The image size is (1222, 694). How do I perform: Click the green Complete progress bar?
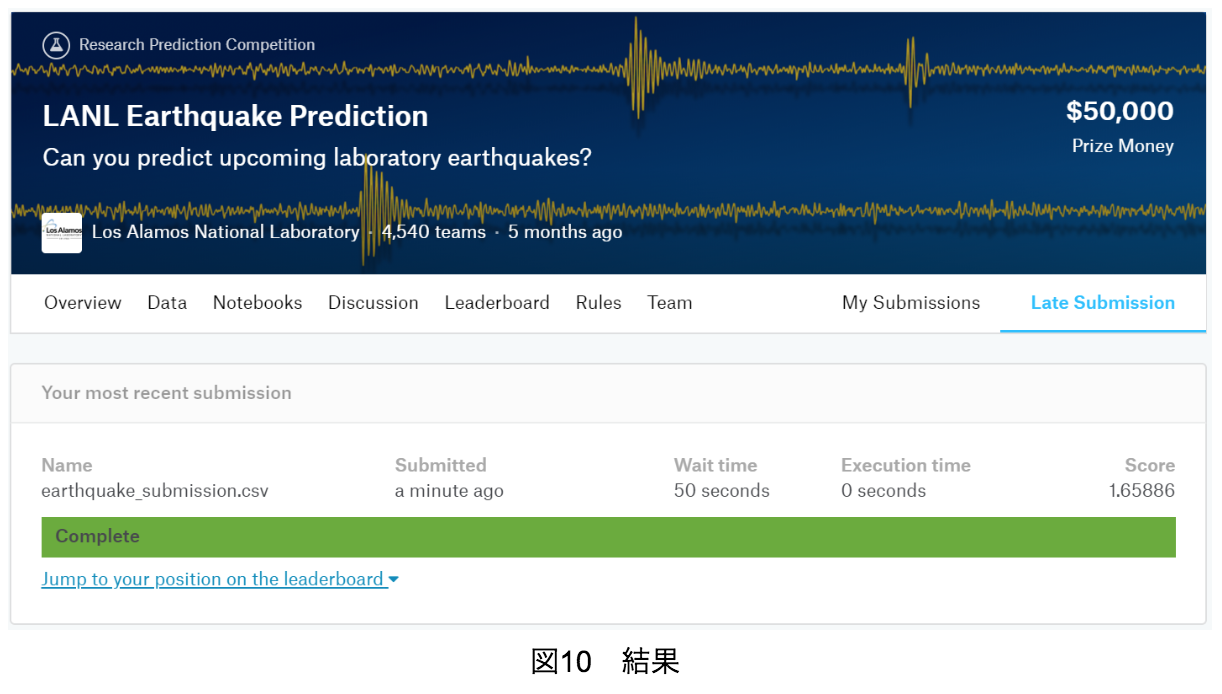click(608, 537)
